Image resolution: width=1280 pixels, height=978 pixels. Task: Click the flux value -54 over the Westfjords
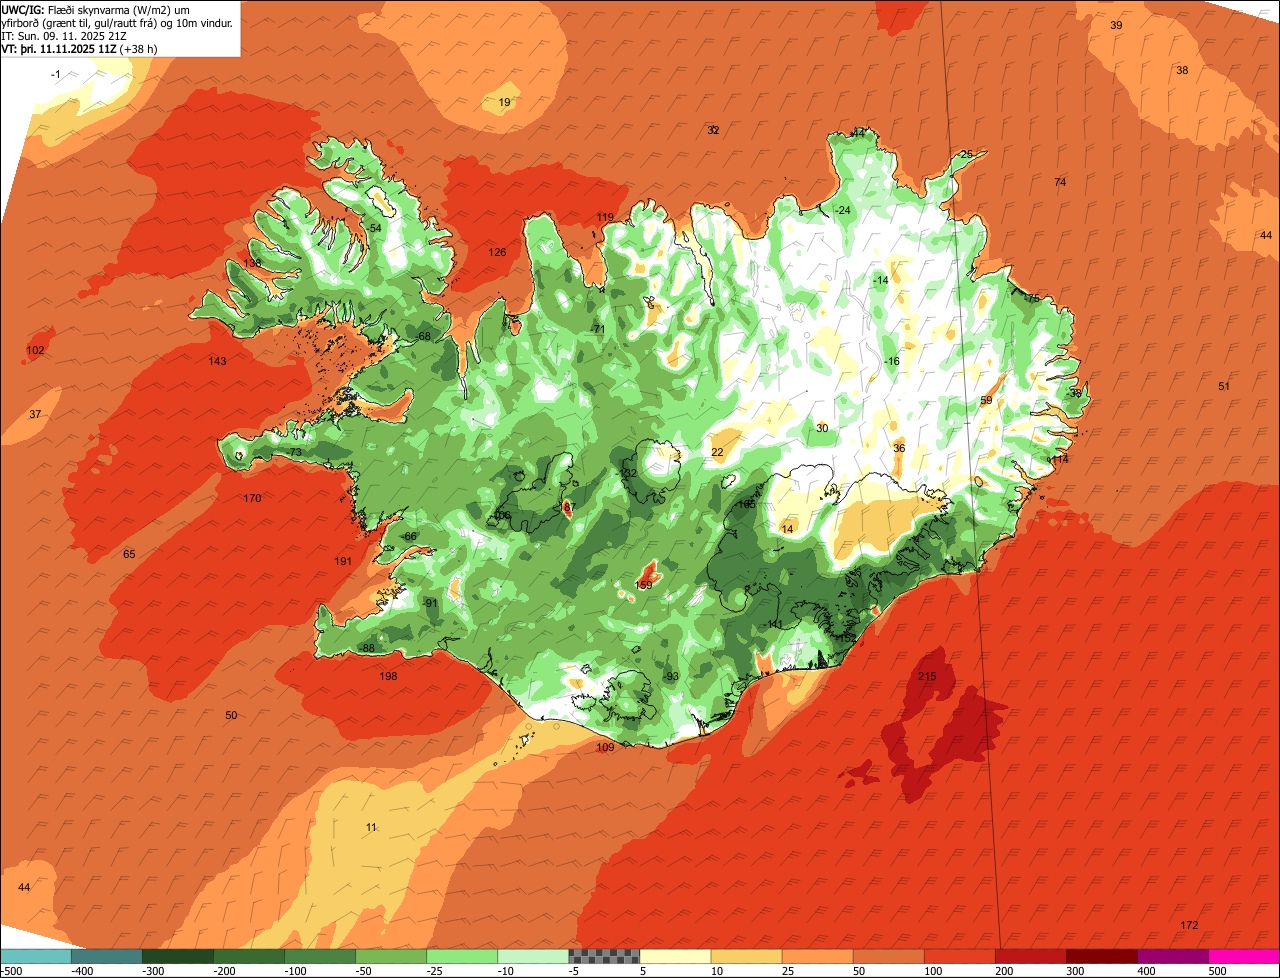(x=373, y=228)
